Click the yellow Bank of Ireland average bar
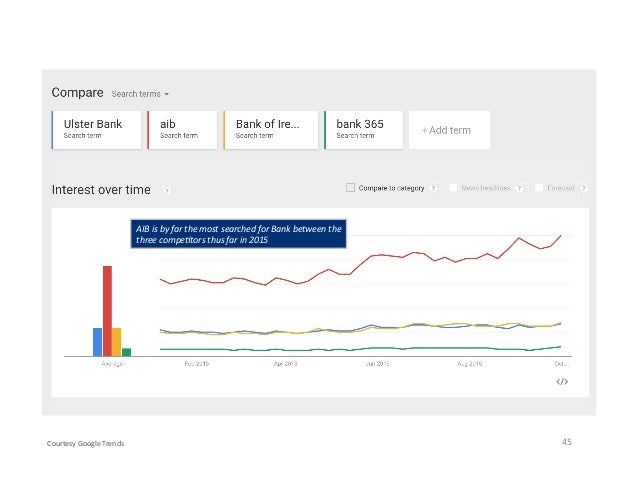Image resolution: width=638 pixels, height=493 pixels. pos(116,341)
